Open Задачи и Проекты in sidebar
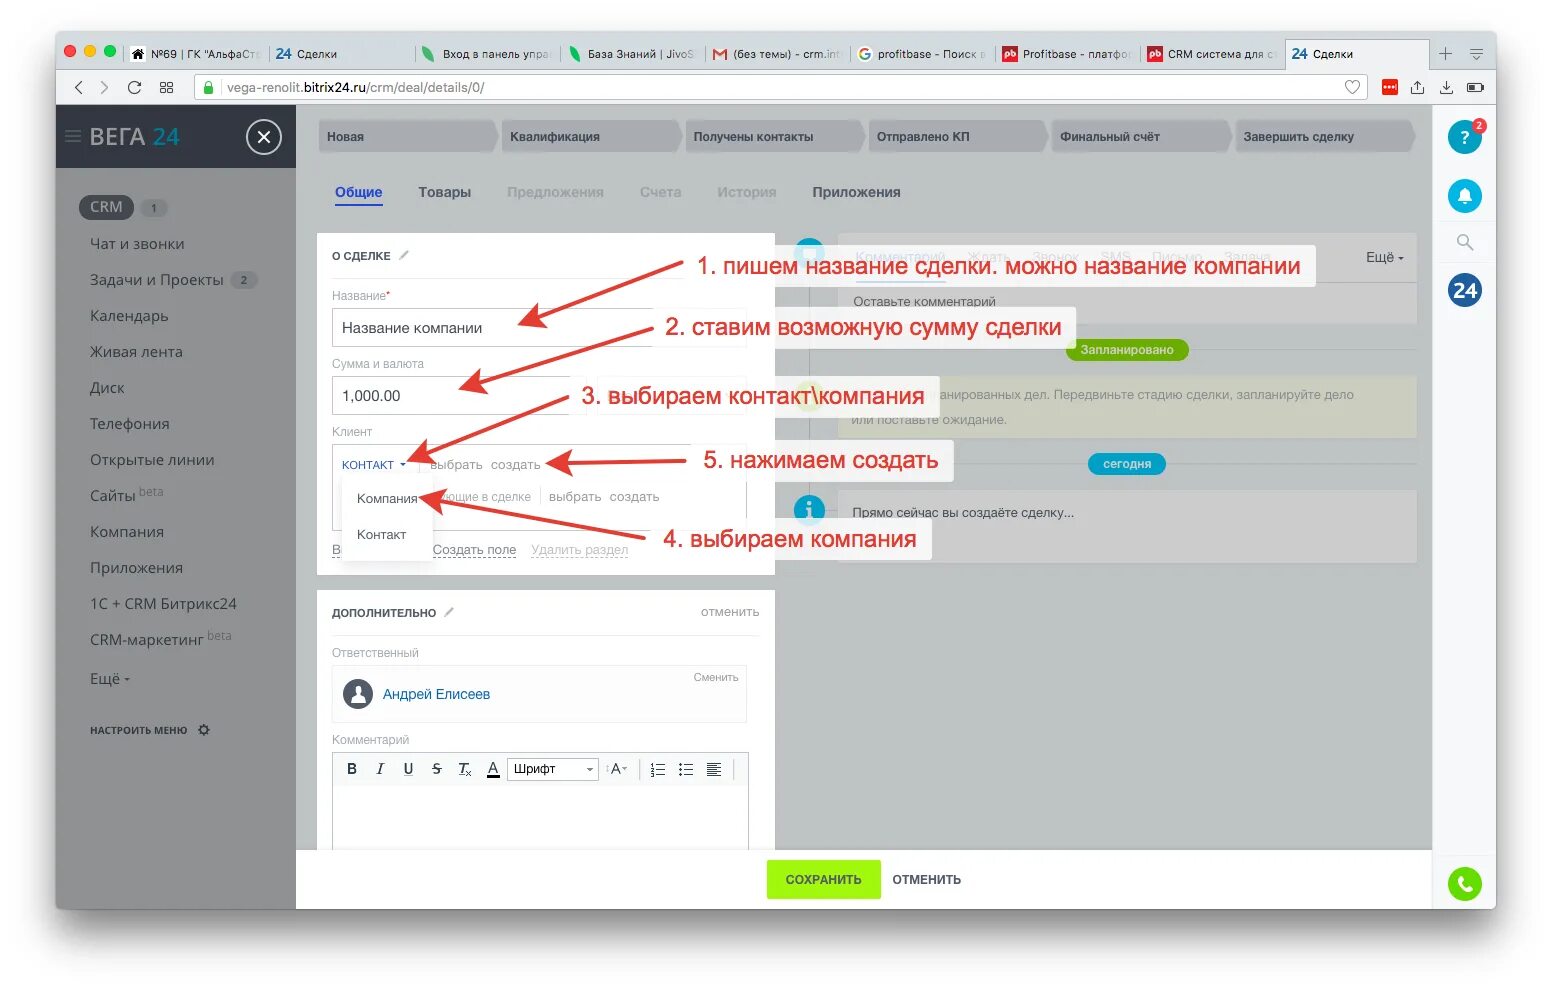 click(x=157, y=280)
